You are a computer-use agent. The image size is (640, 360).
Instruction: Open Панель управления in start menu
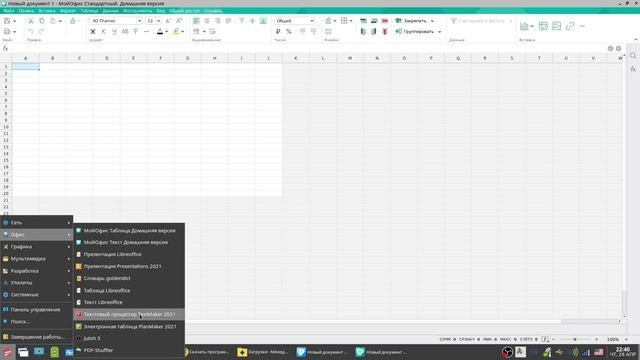(x=37, y=310)
